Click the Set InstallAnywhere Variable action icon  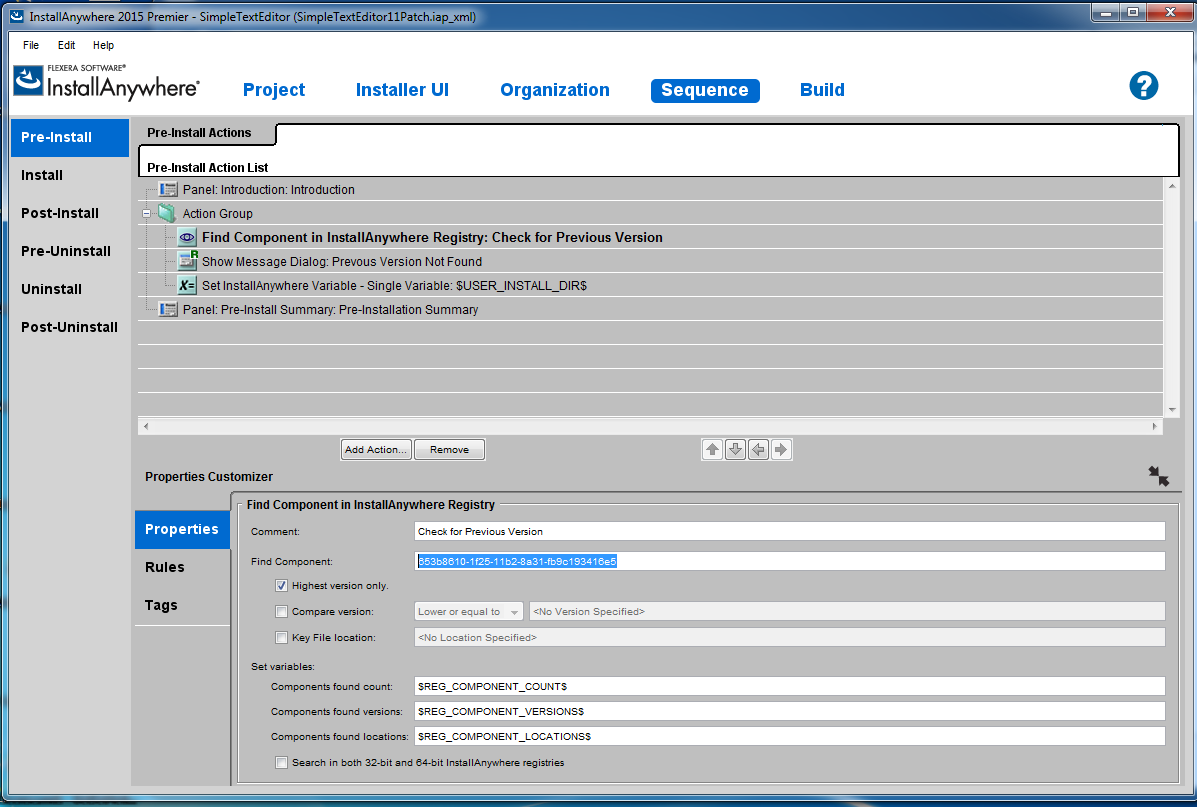point(187,285)
